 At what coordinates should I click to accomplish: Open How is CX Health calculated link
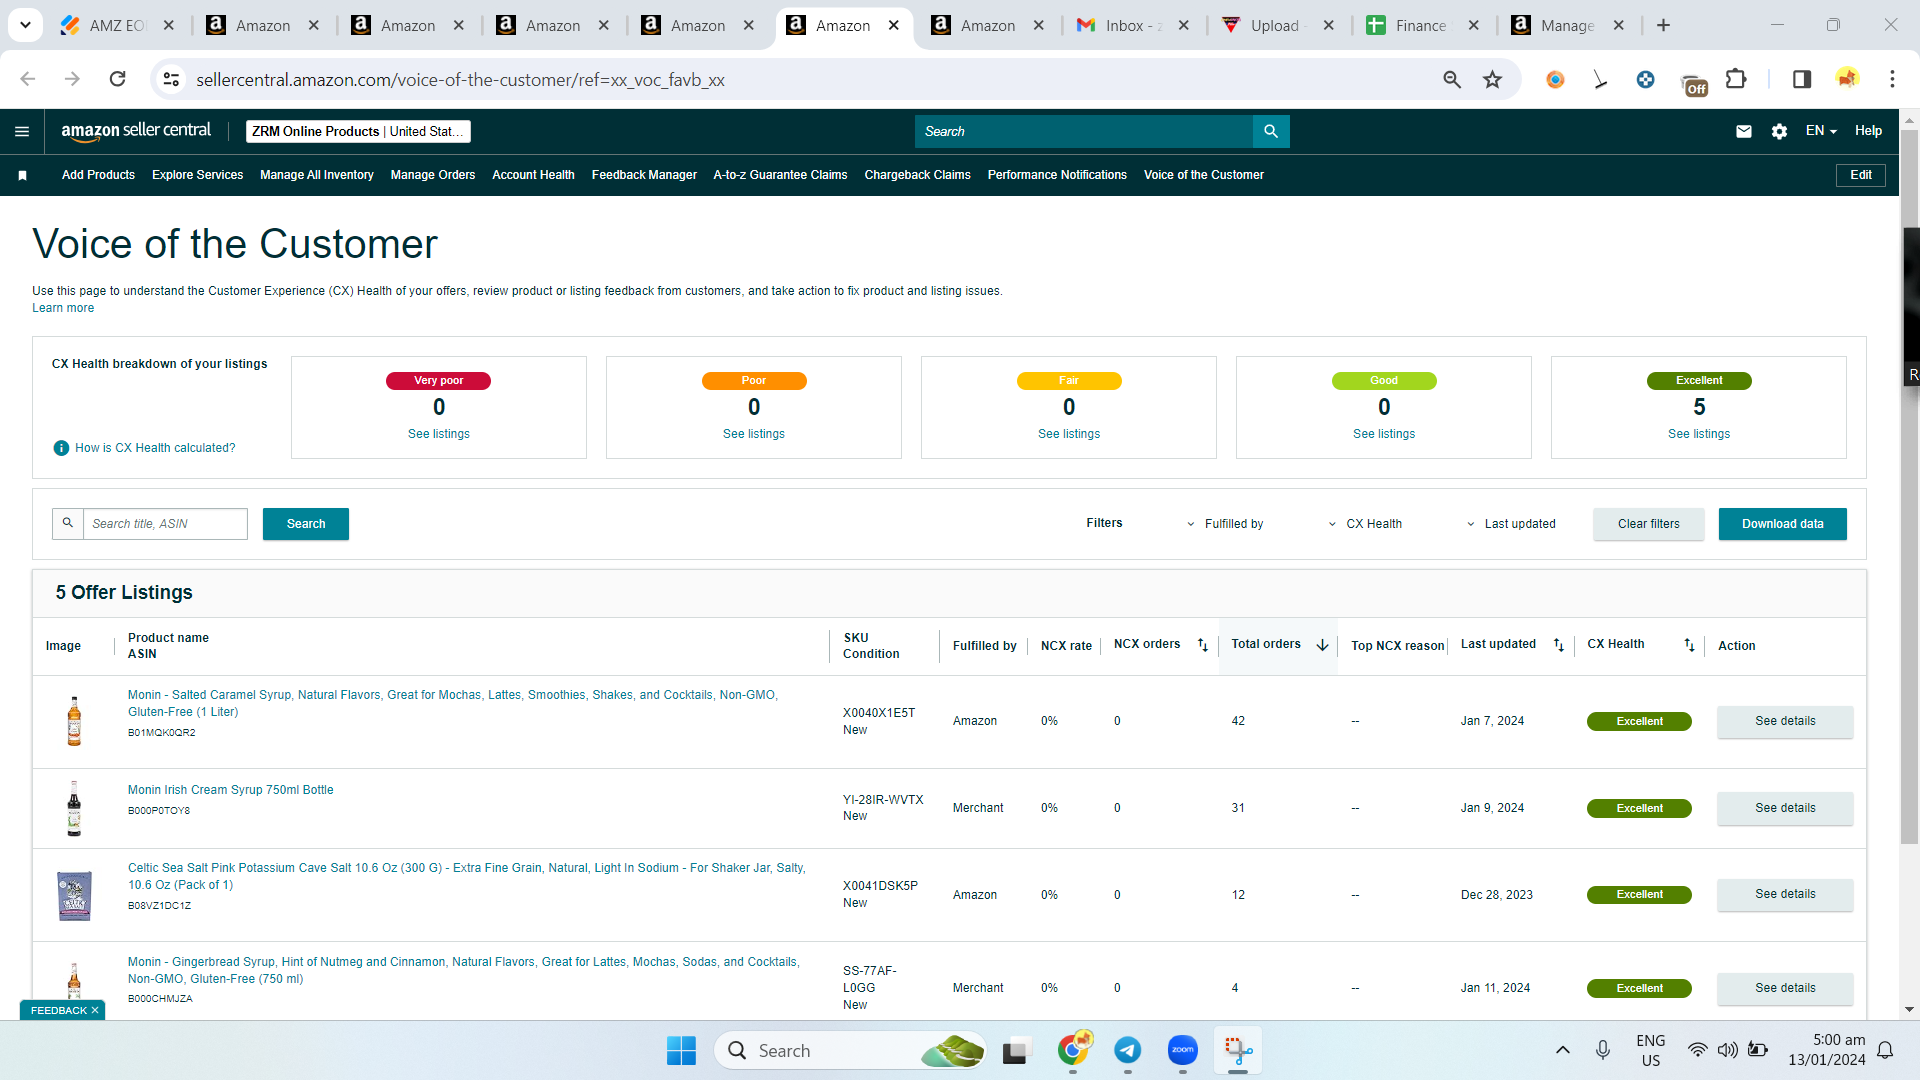click(x=155, y=448)
